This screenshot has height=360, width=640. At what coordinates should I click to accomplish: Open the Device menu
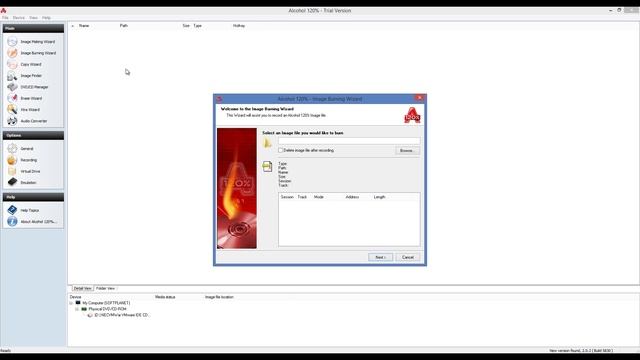pos(19,18)
